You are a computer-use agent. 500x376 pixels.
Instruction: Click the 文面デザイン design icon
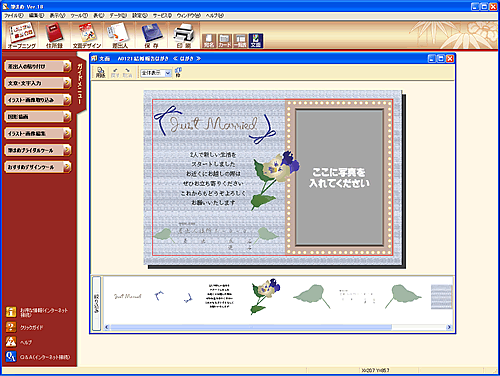pos(87,35)
